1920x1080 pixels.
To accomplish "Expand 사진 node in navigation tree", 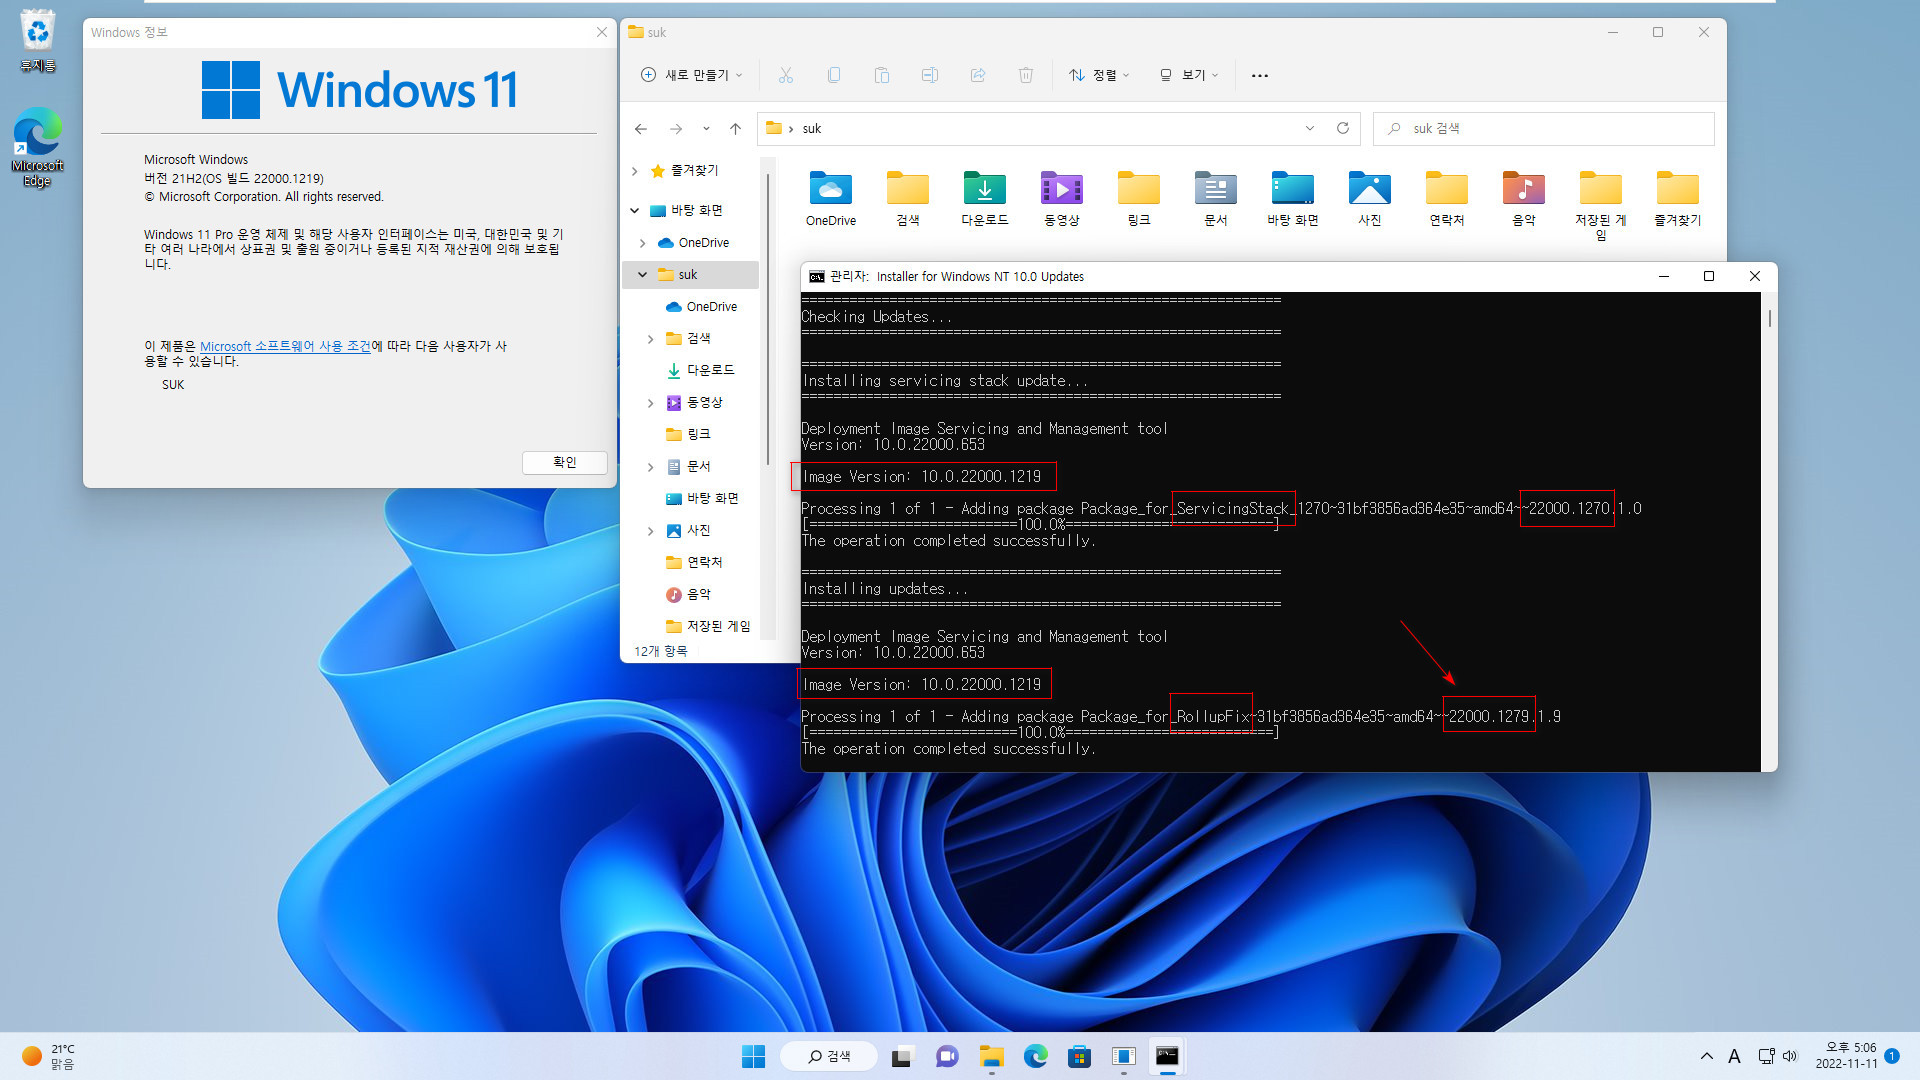I will click(651, 531).
